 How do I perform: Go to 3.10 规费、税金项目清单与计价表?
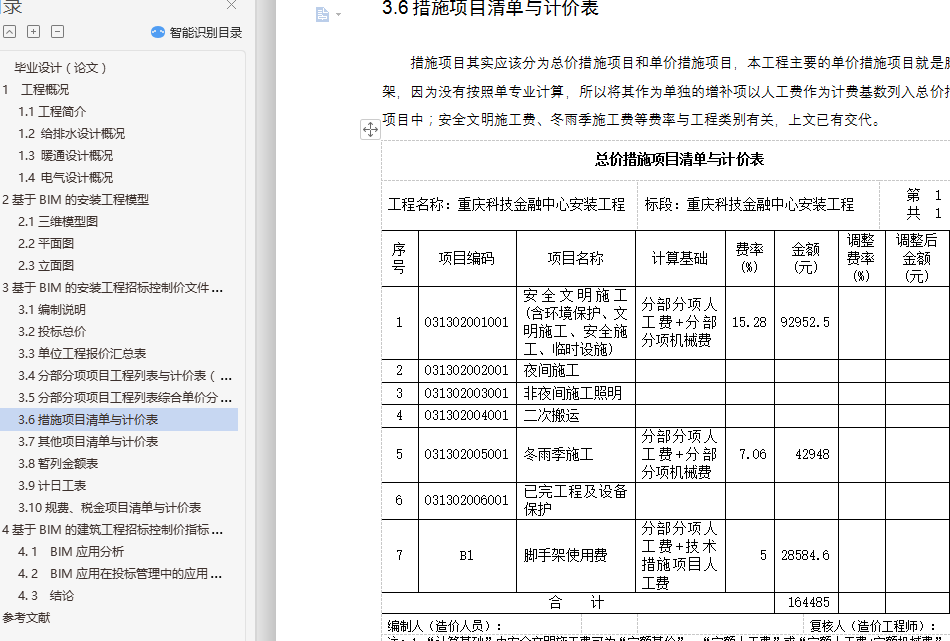(110, 508)
